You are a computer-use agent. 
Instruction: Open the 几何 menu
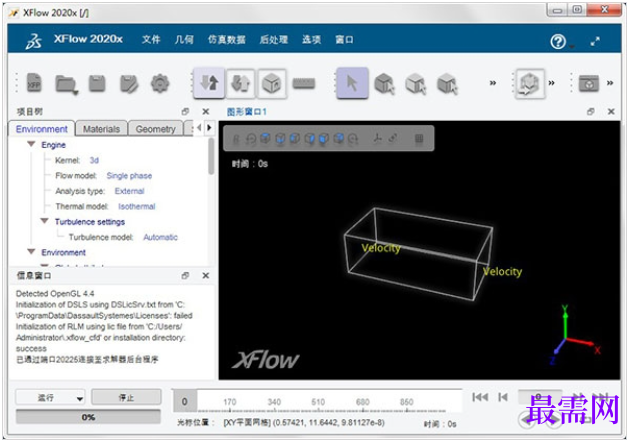[184, 39]
